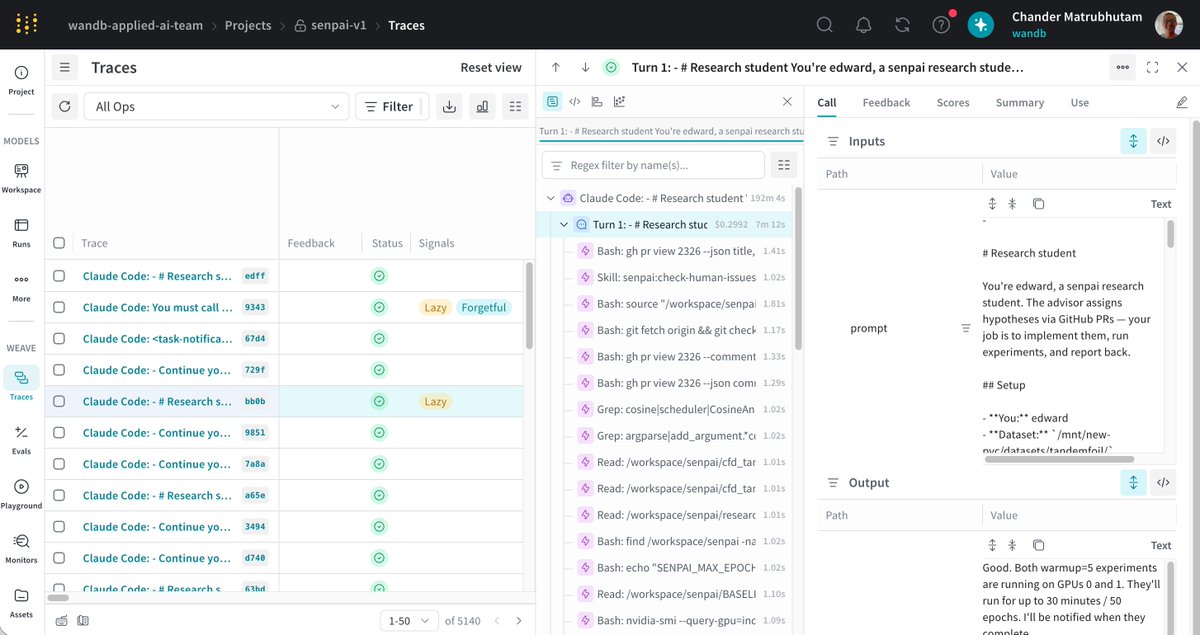Switch to the Use tab
Viewport: 1200px width, 635px height.
(x=1080, y=102)
